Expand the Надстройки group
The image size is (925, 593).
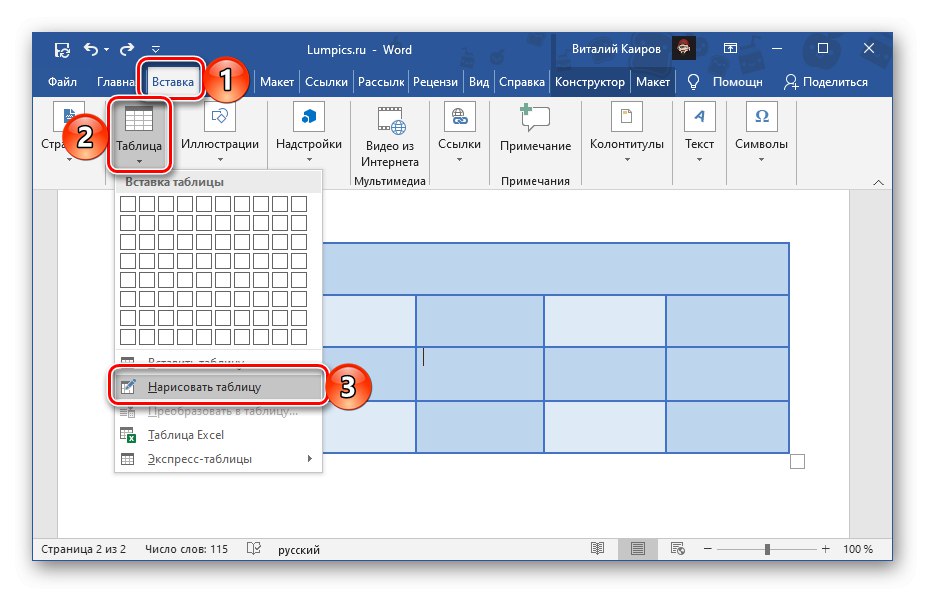click(309, 132)
